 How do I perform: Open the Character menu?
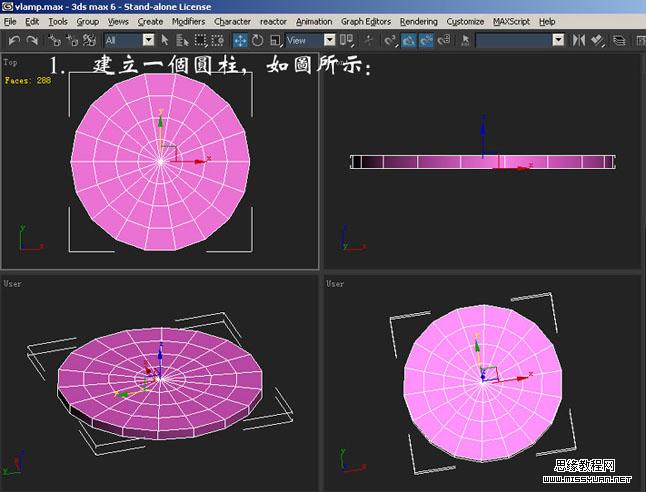point(232,21)
